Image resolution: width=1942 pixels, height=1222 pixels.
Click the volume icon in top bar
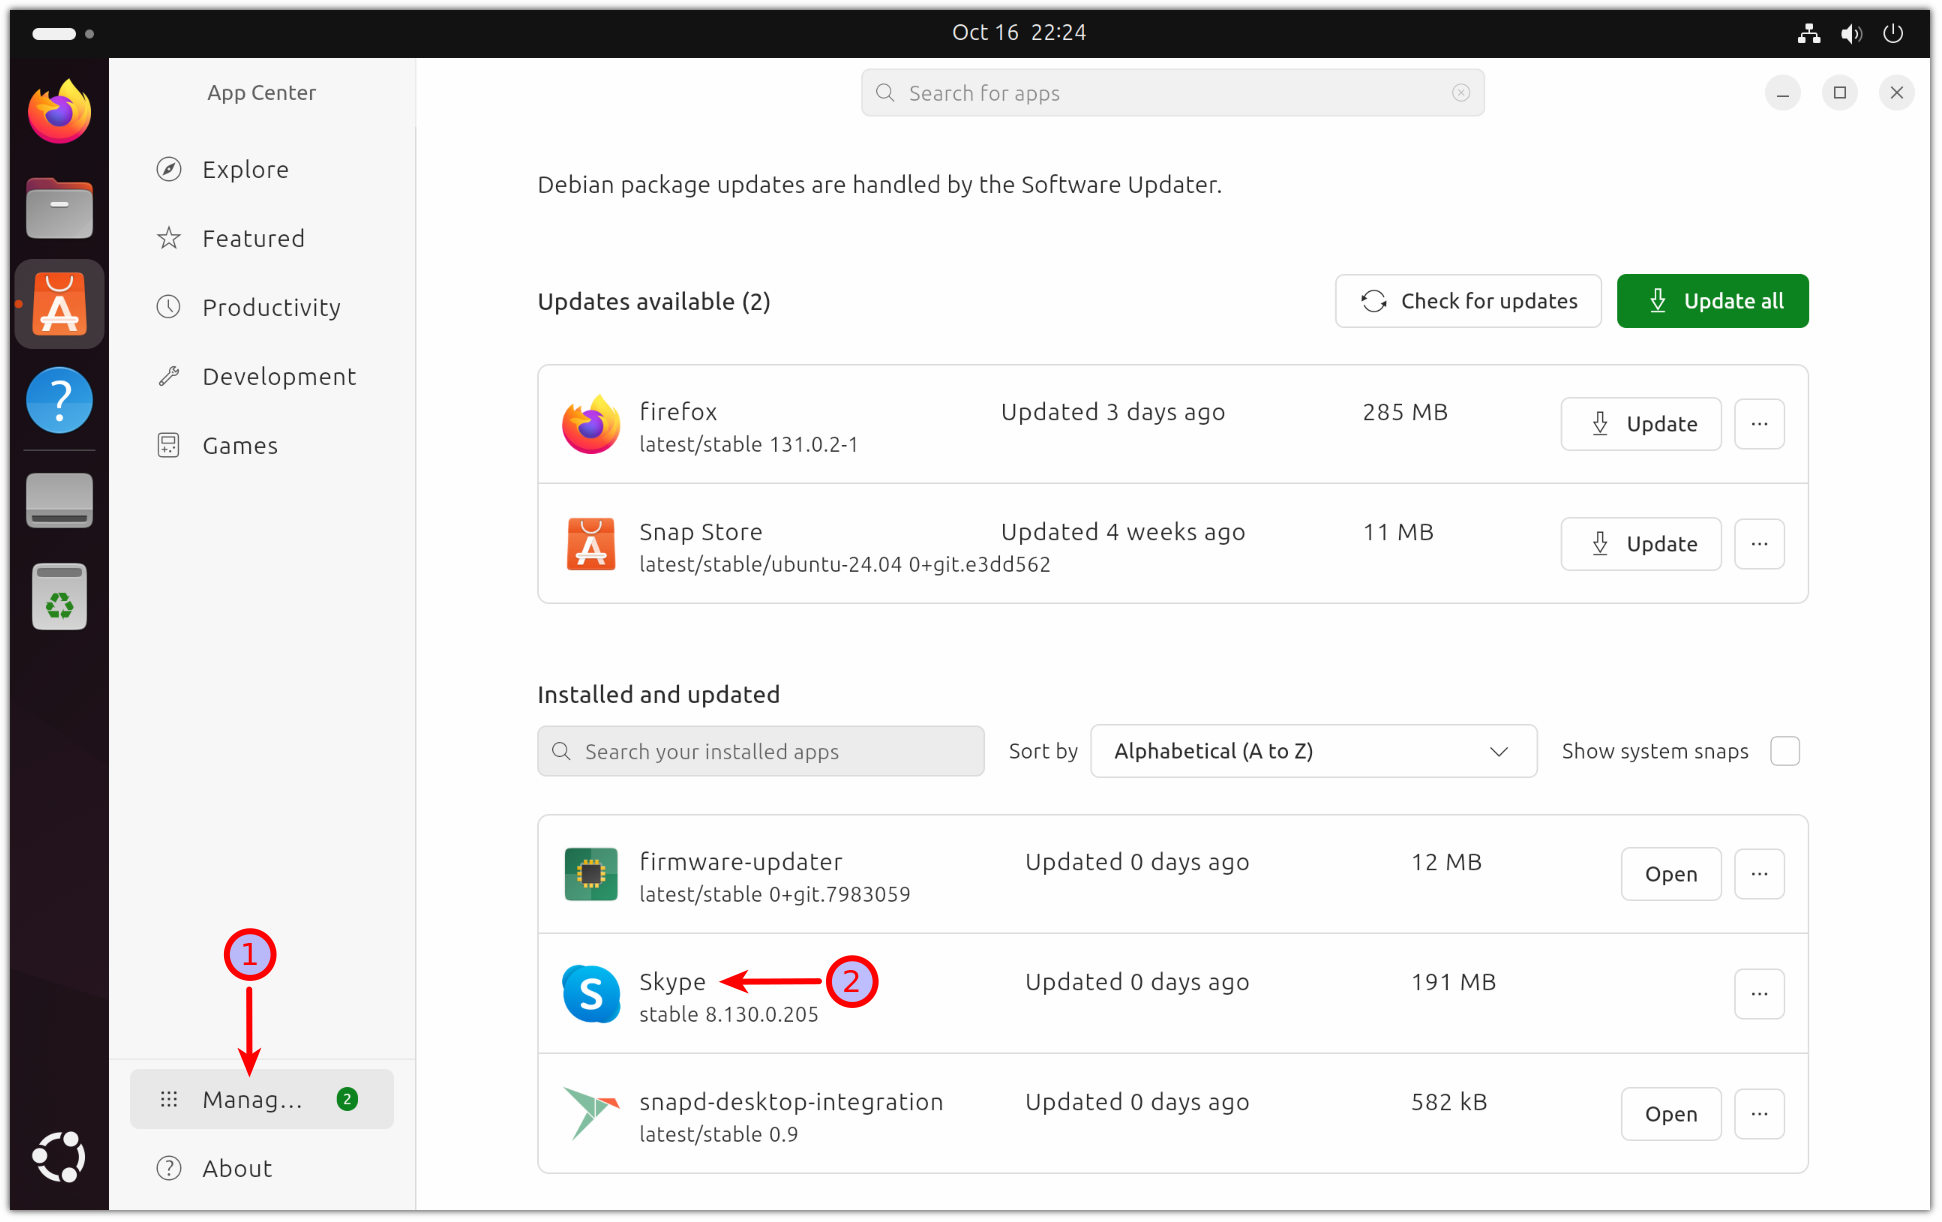1851,33
